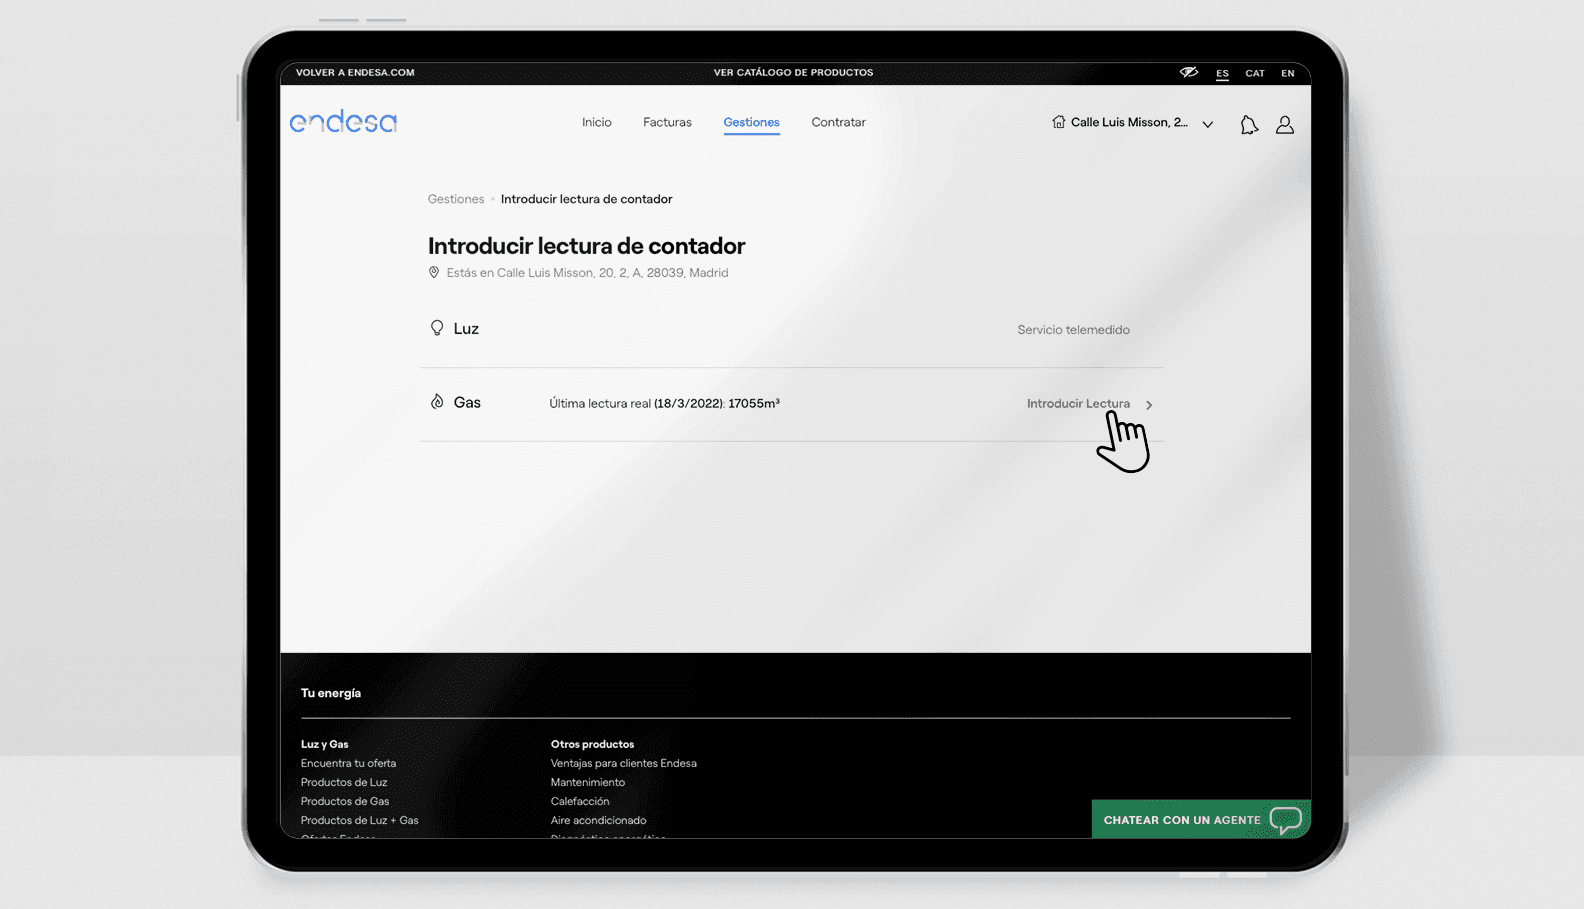Open Aire acondicionado footer link
Image resolution: width=1584 pixels, height=909 pixels.
(599, 820)
